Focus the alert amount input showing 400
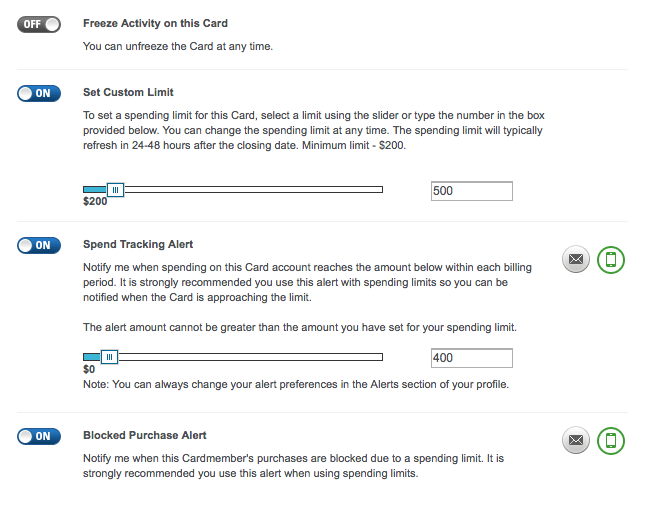Screen dimensions: 664x507 coord(471,358)
